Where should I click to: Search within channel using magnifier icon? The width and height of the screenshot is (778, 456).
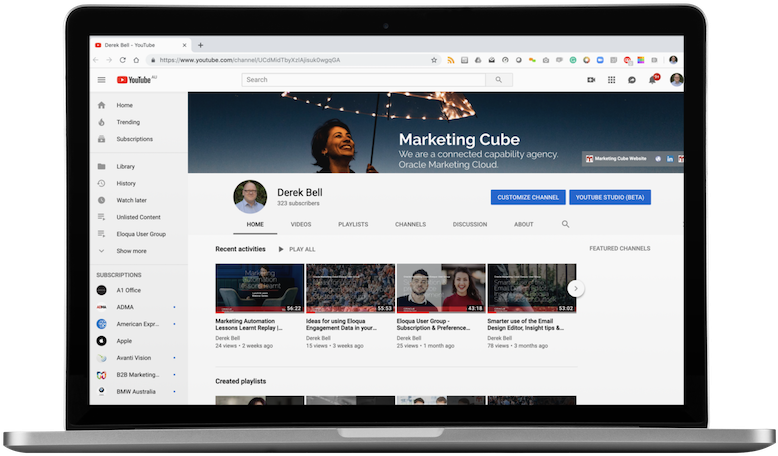(565, 224)
